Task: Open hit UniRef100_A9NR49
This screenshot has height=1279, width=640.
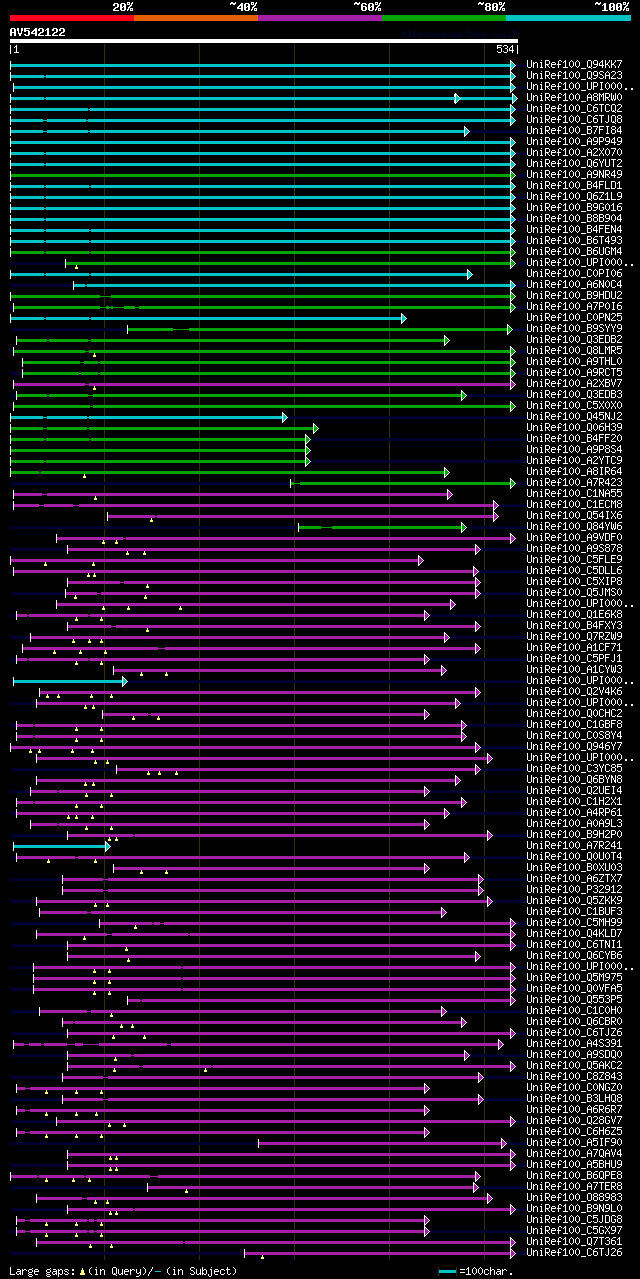Action: (576, 174)
